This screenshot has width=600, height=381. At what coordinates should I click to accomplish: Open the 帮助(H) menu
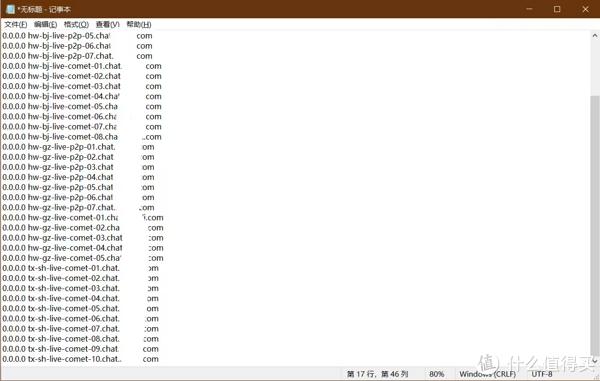point(139,24)
